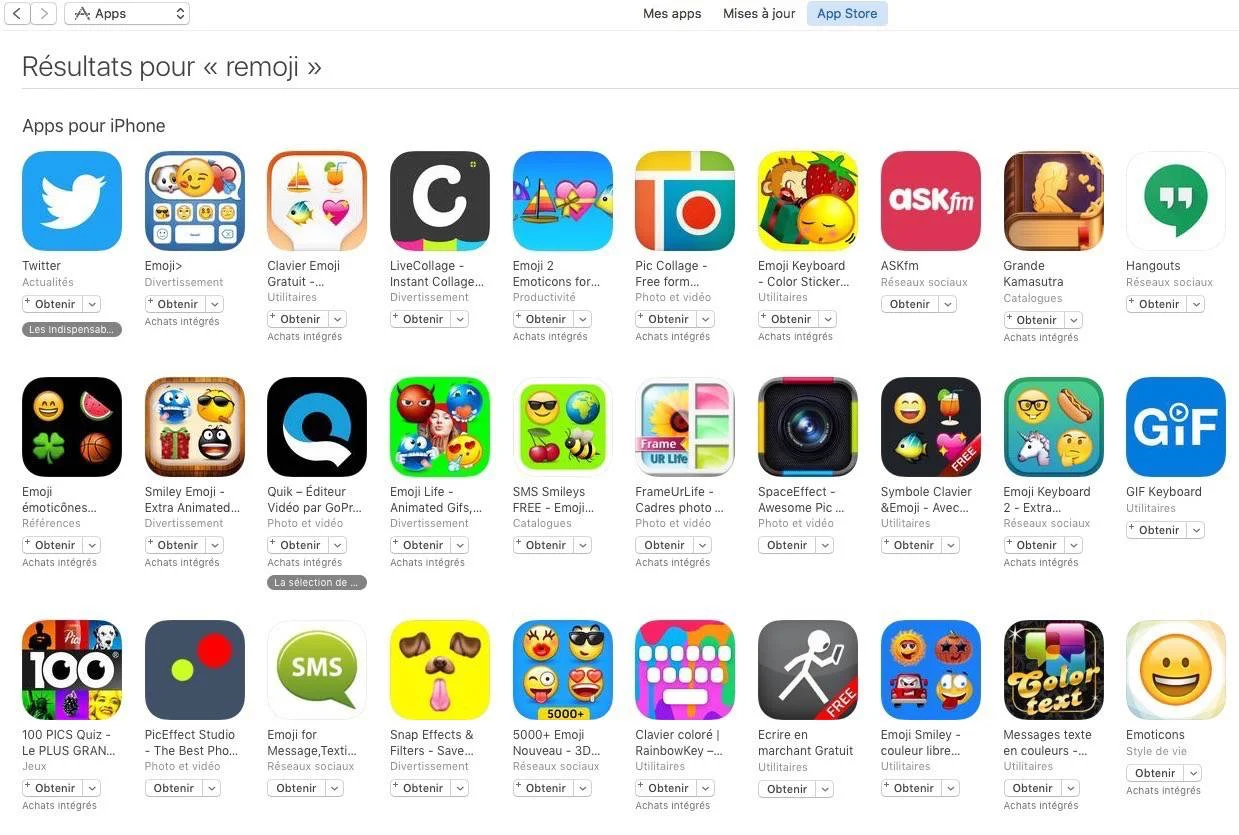1239x835 pixels.
Task: Expand the dropdown arrow beside Twitter's Obtenir
Action: [92, 304]
